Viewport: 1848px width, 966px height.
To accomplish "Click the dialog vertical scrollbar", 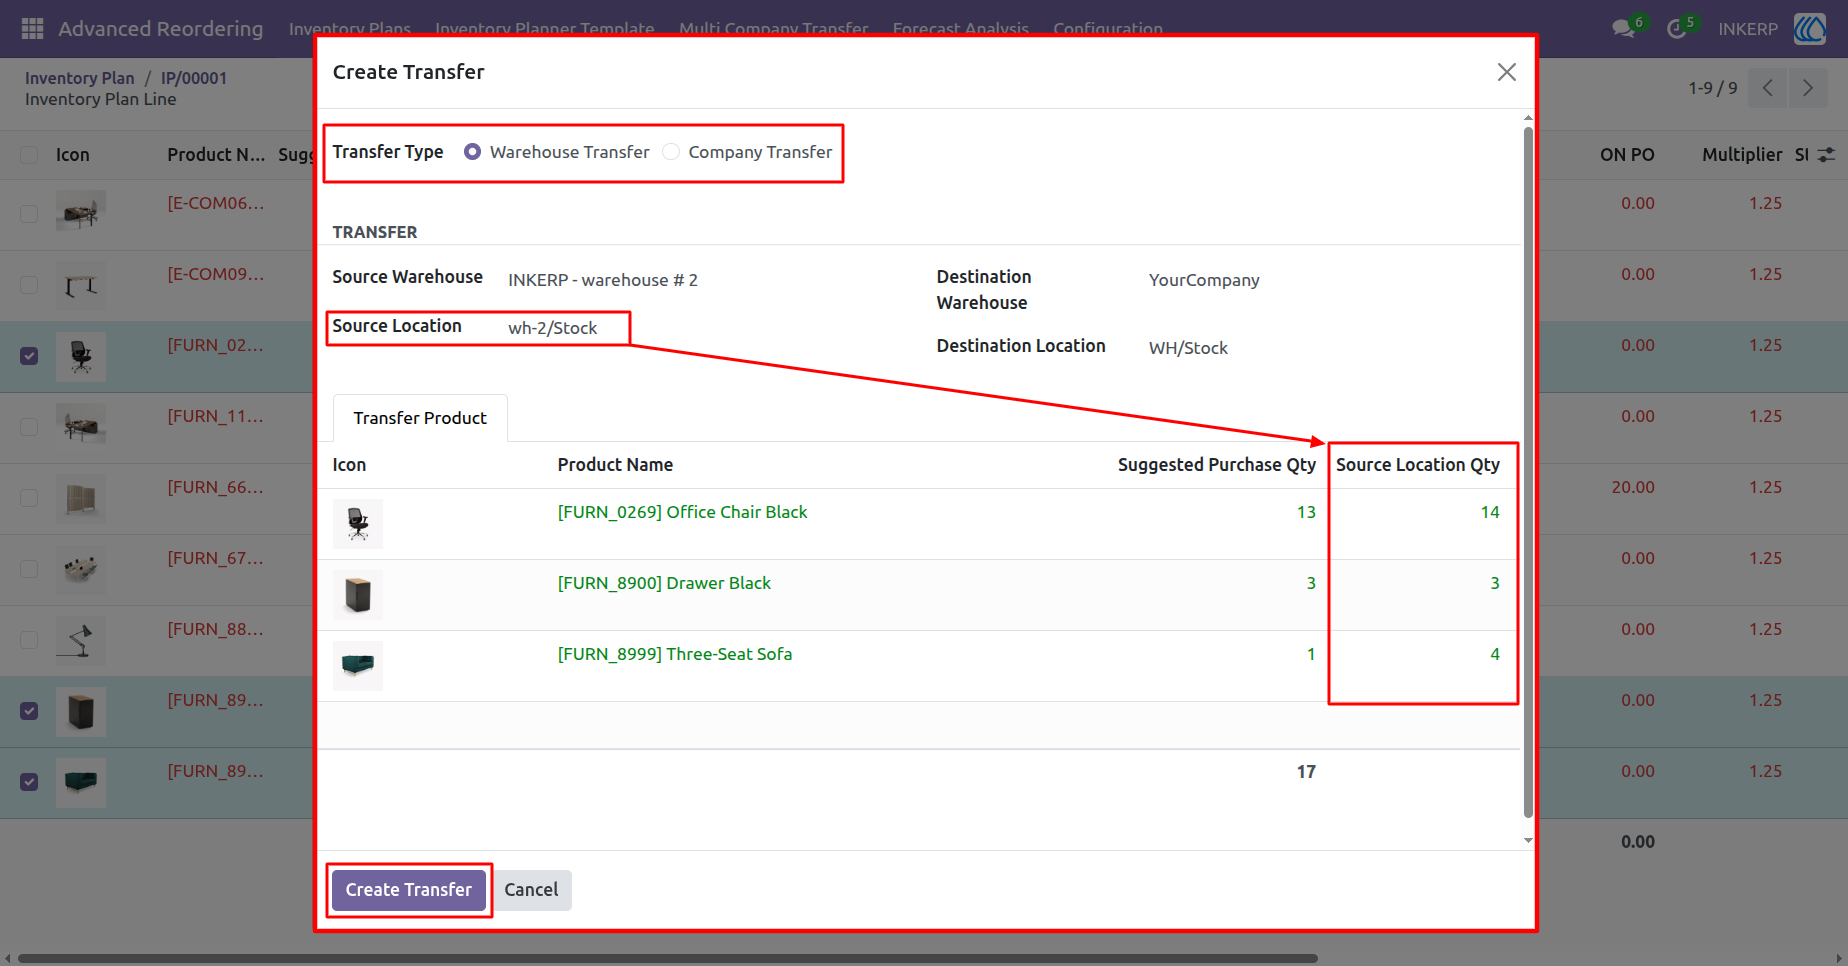I will coord(1528,470).
